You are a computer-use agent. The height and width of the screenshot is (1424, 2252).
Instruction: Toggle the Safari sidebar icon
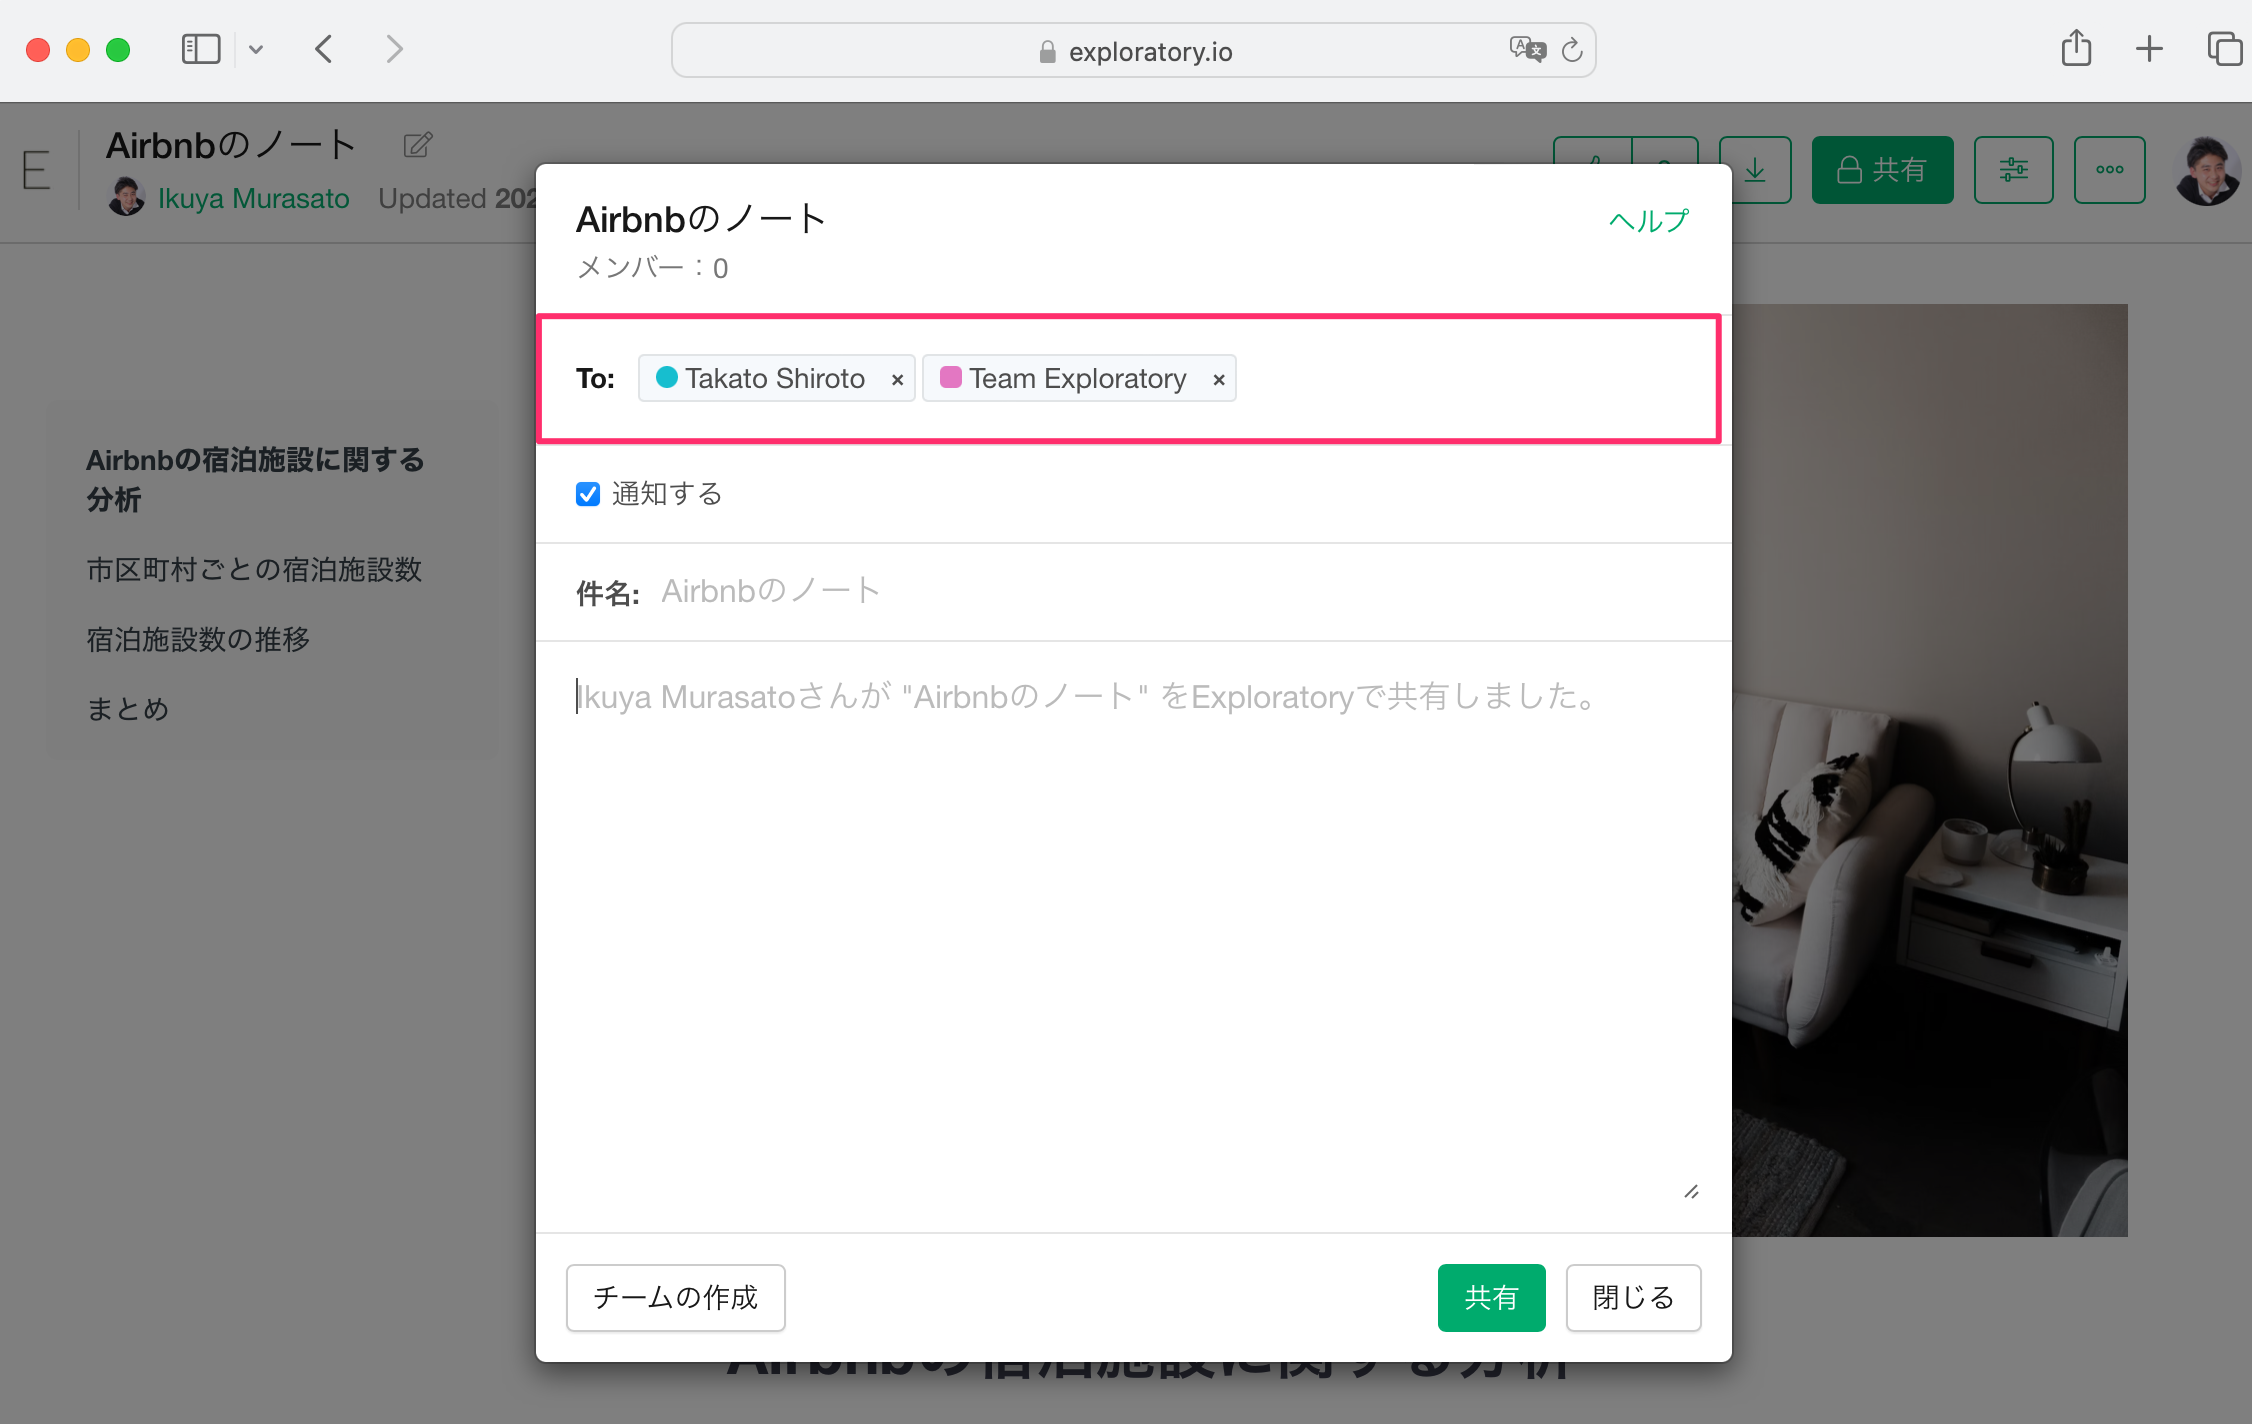[x=201, y=49]
